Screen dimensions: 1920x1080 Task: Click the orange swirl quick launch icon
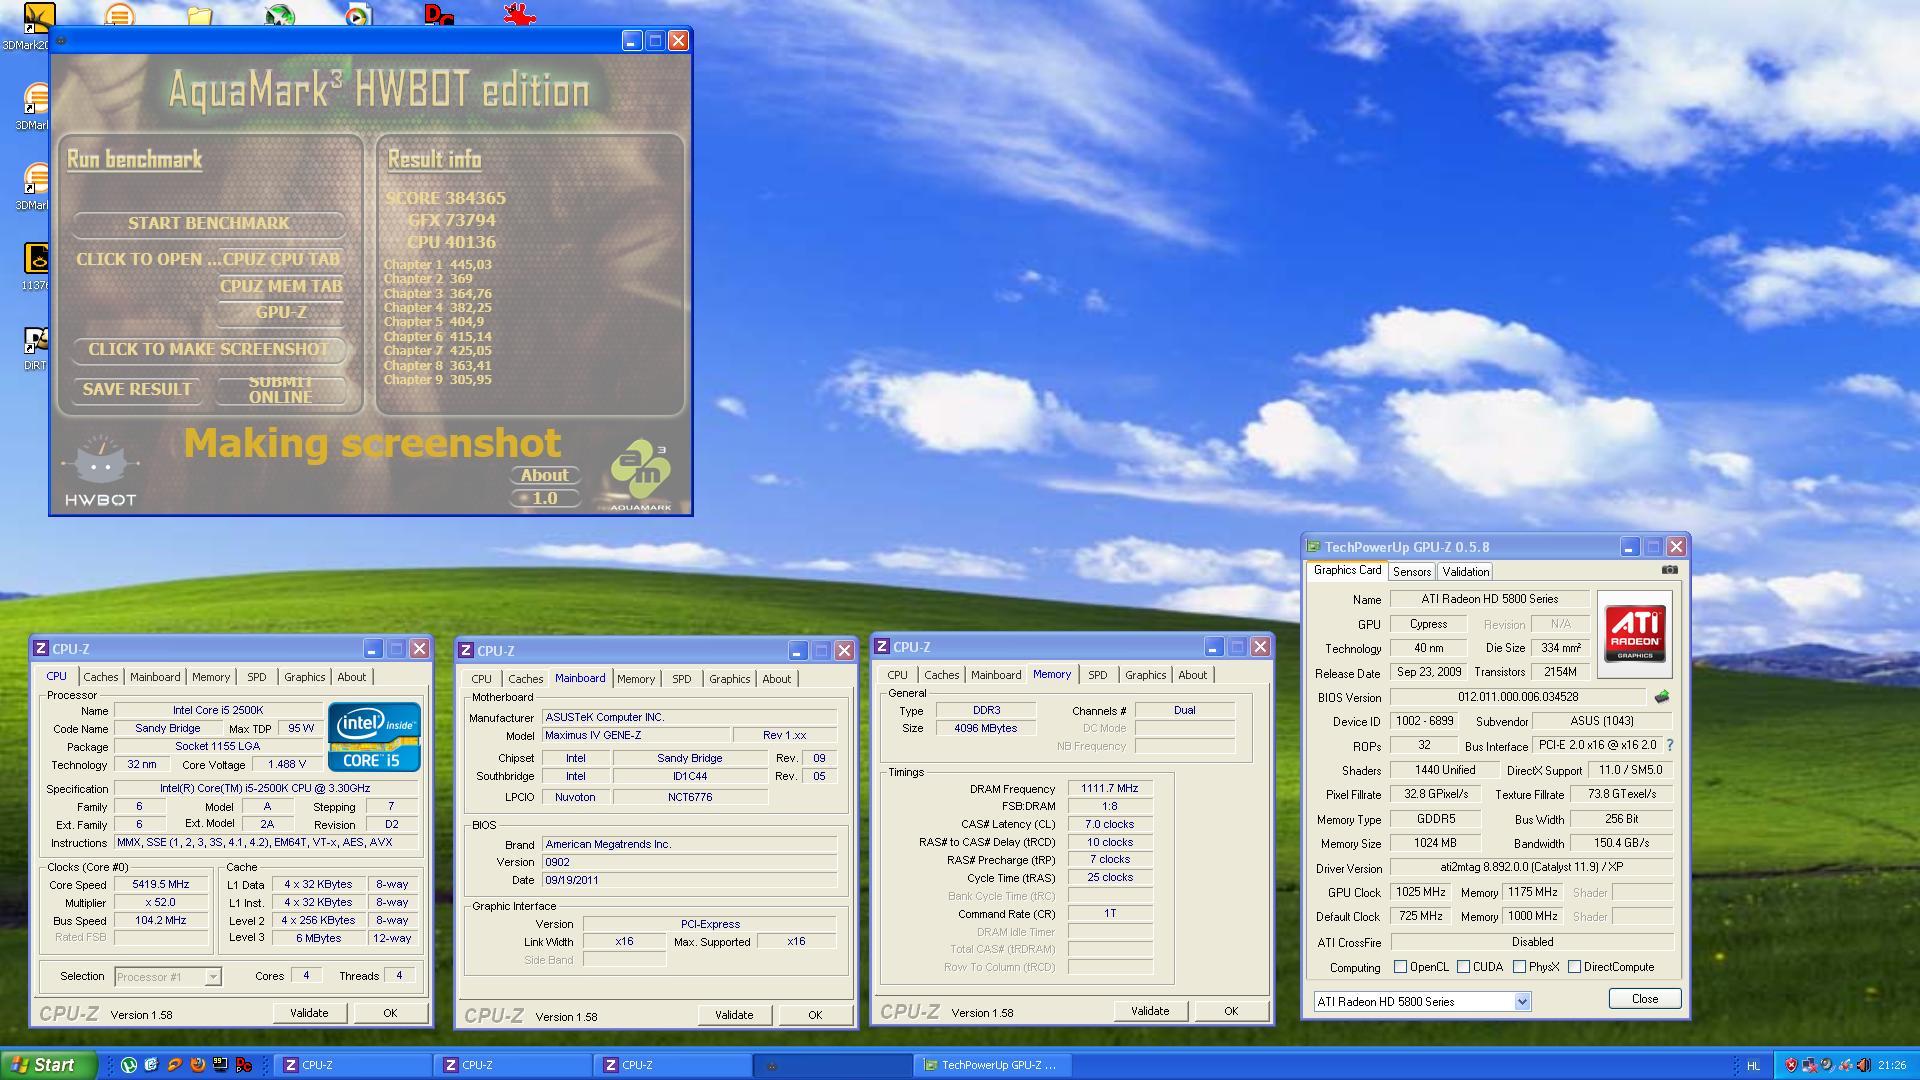[x=174, y=1065]
